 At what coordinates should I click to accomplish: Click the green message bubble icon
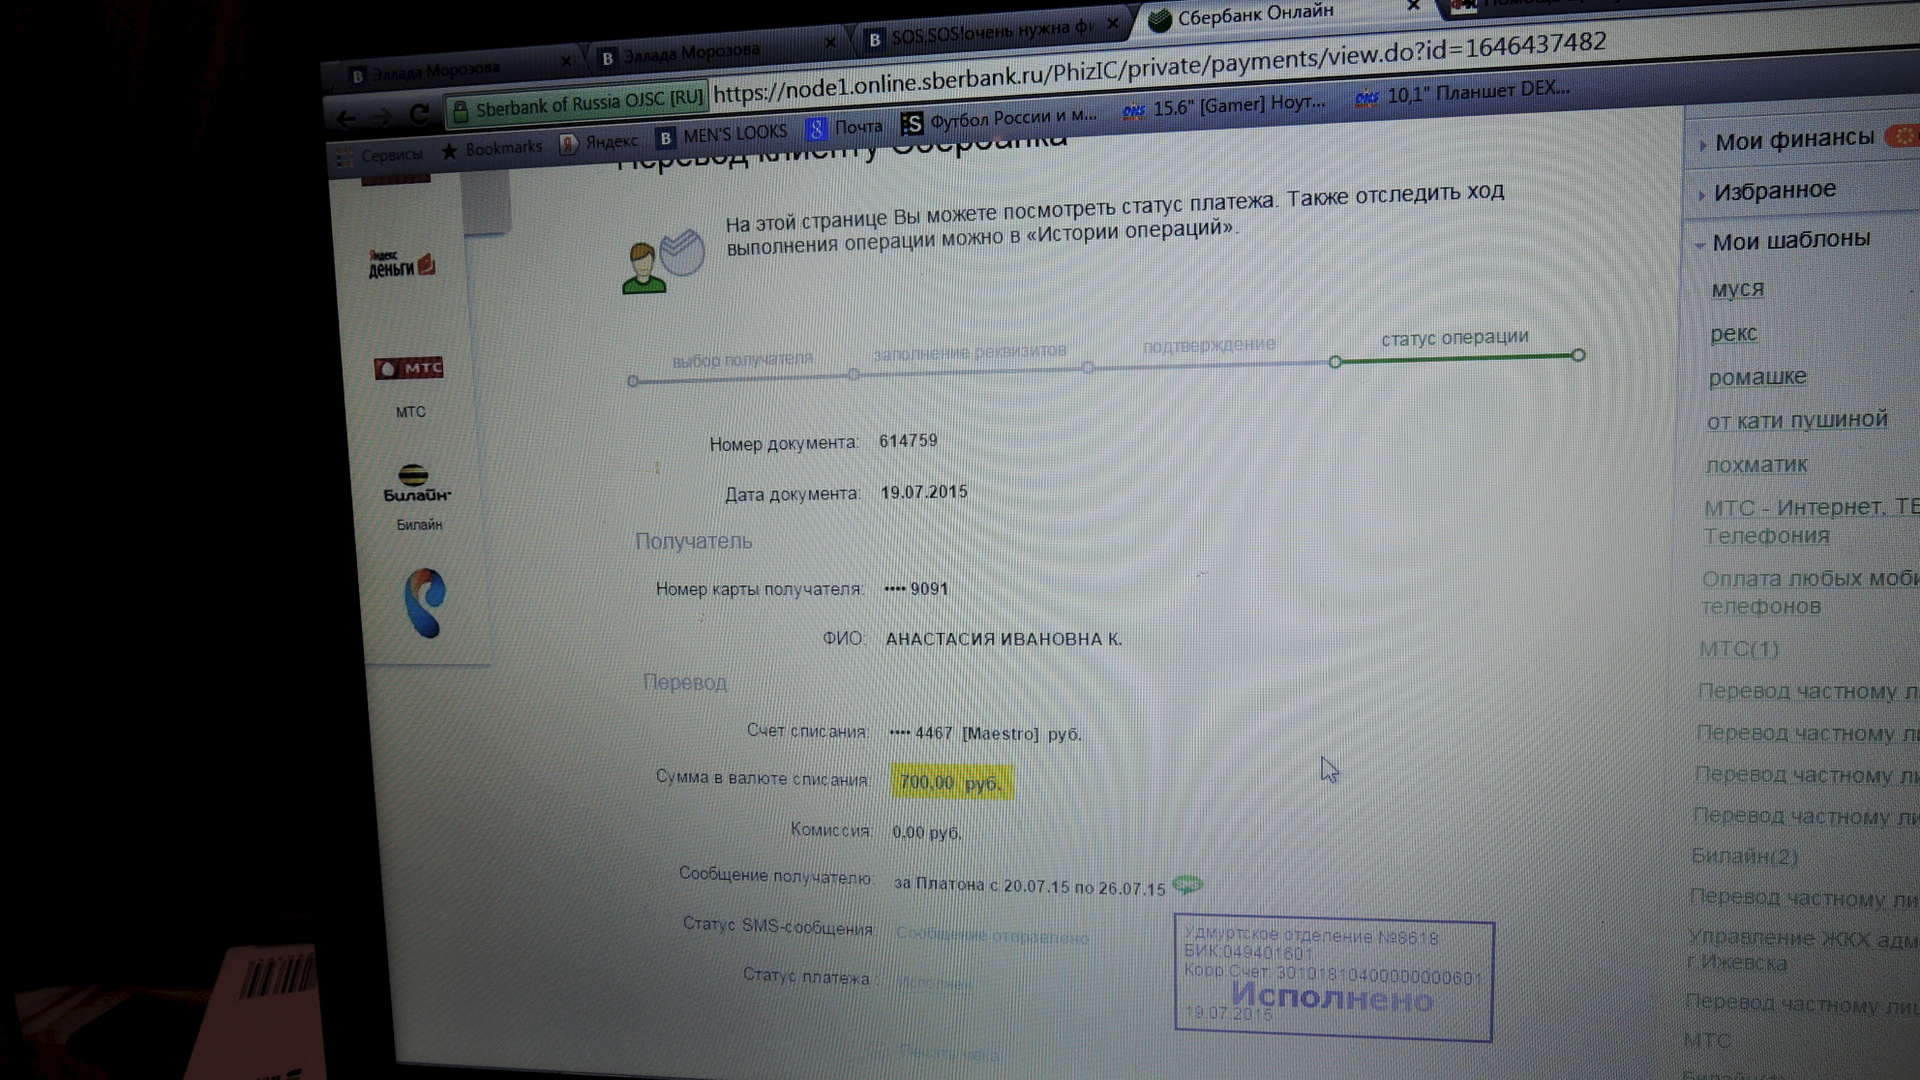coord(1187,885)
